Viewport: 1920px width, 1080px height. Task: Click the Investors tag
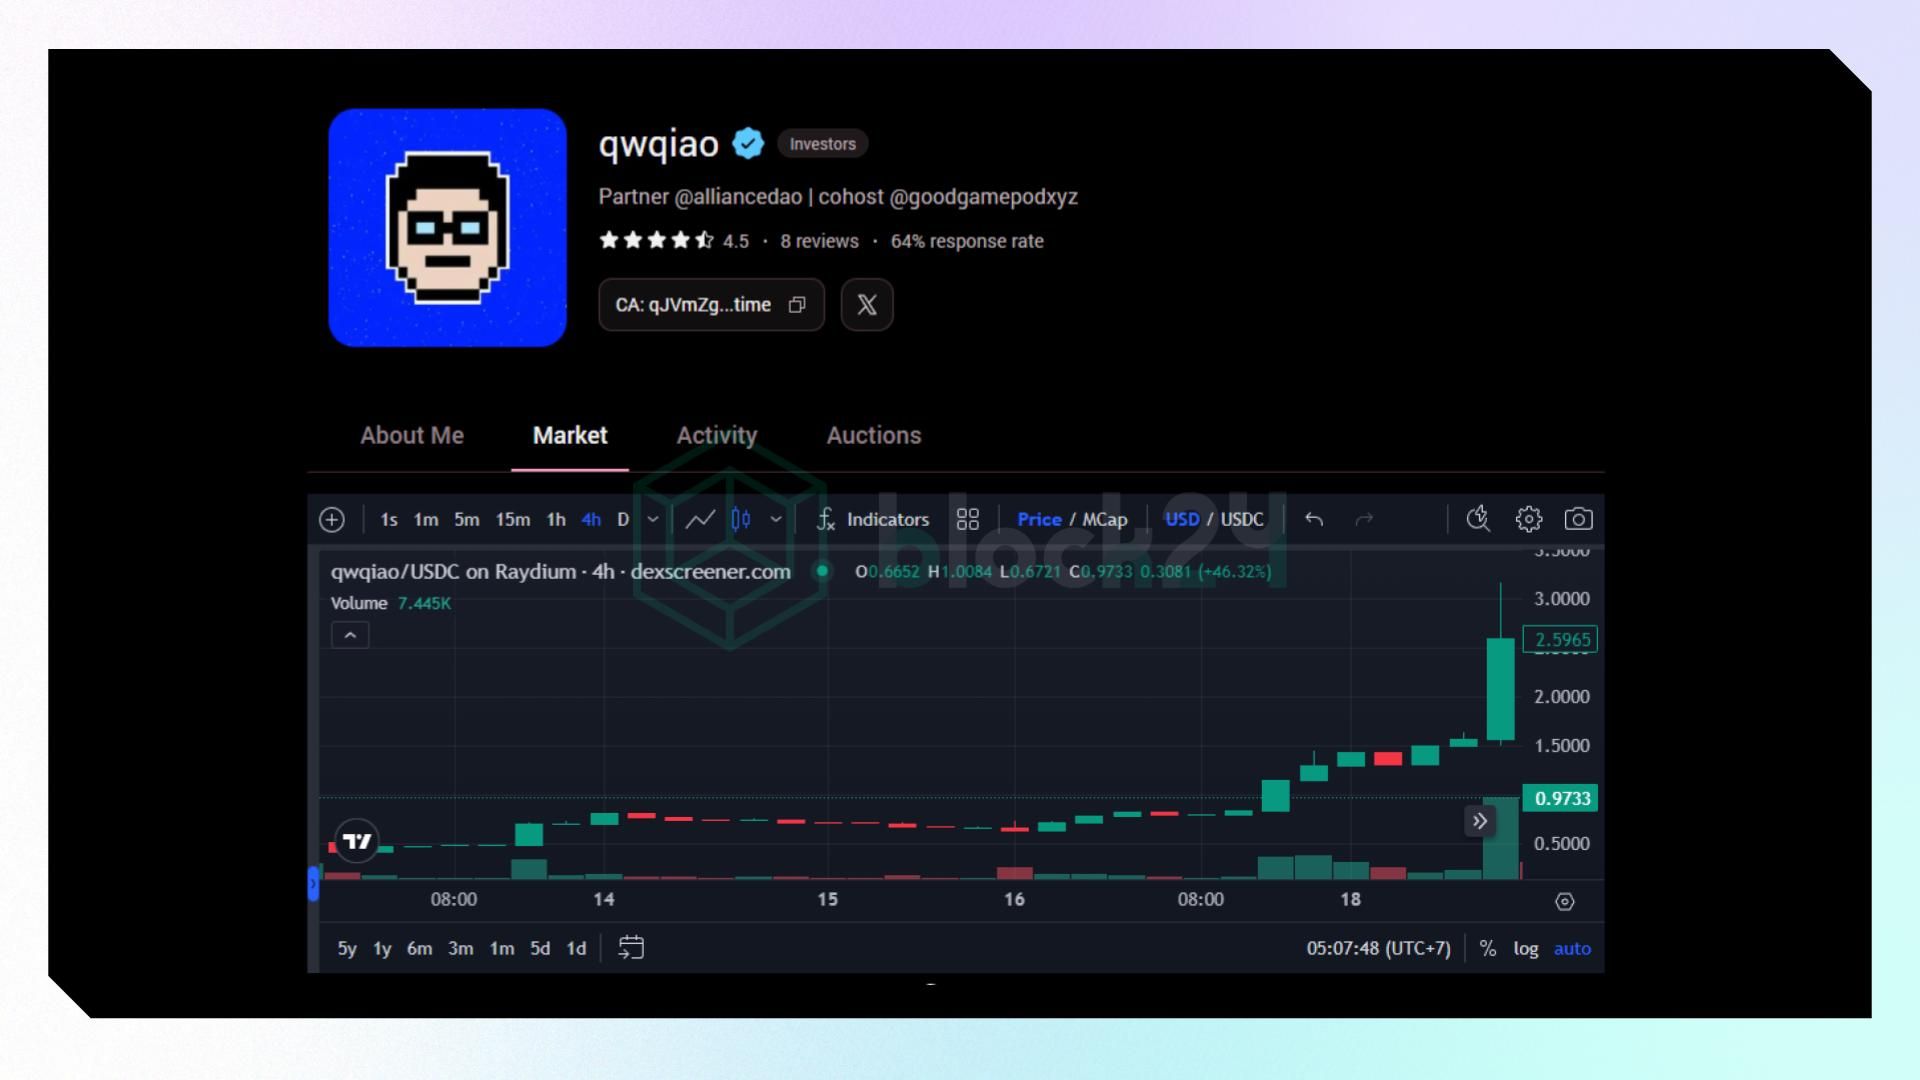pos(822,144)
